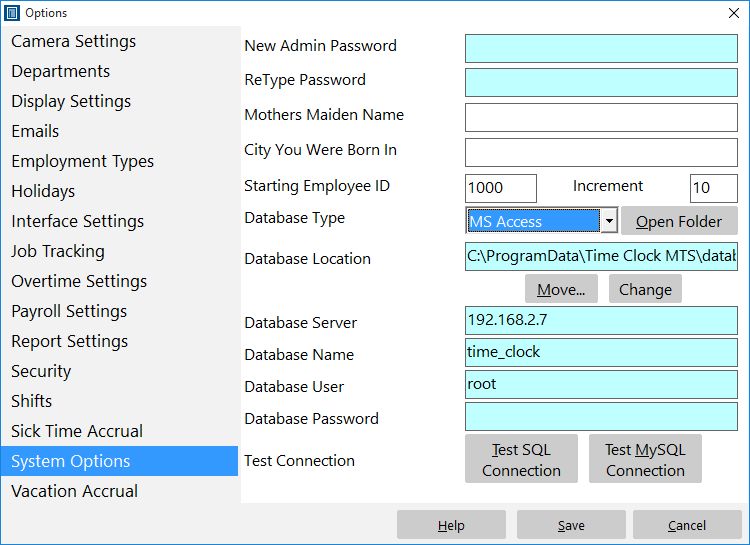Screen dimensions: 750x545
Task: Click Test SQL Connection button
Action: pyautogui.click(x=521, y=459)
